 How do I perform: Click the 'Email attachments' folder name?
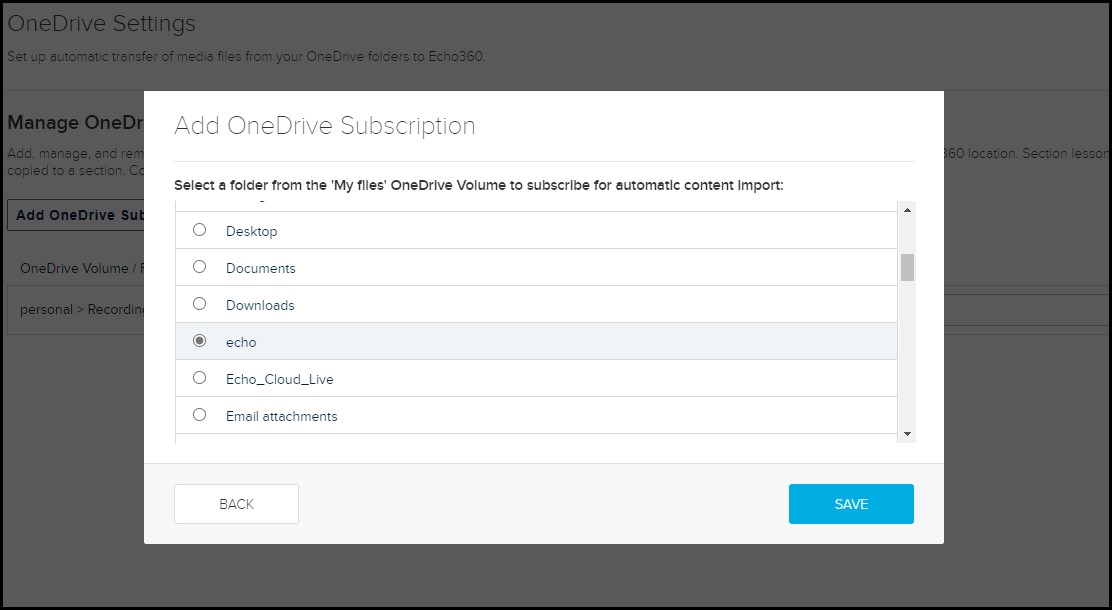coord(282,416)
